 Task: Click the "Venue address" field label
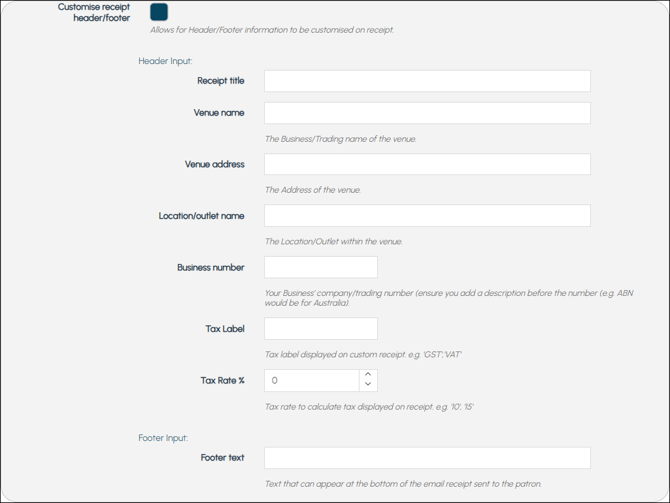click(214, 164)
